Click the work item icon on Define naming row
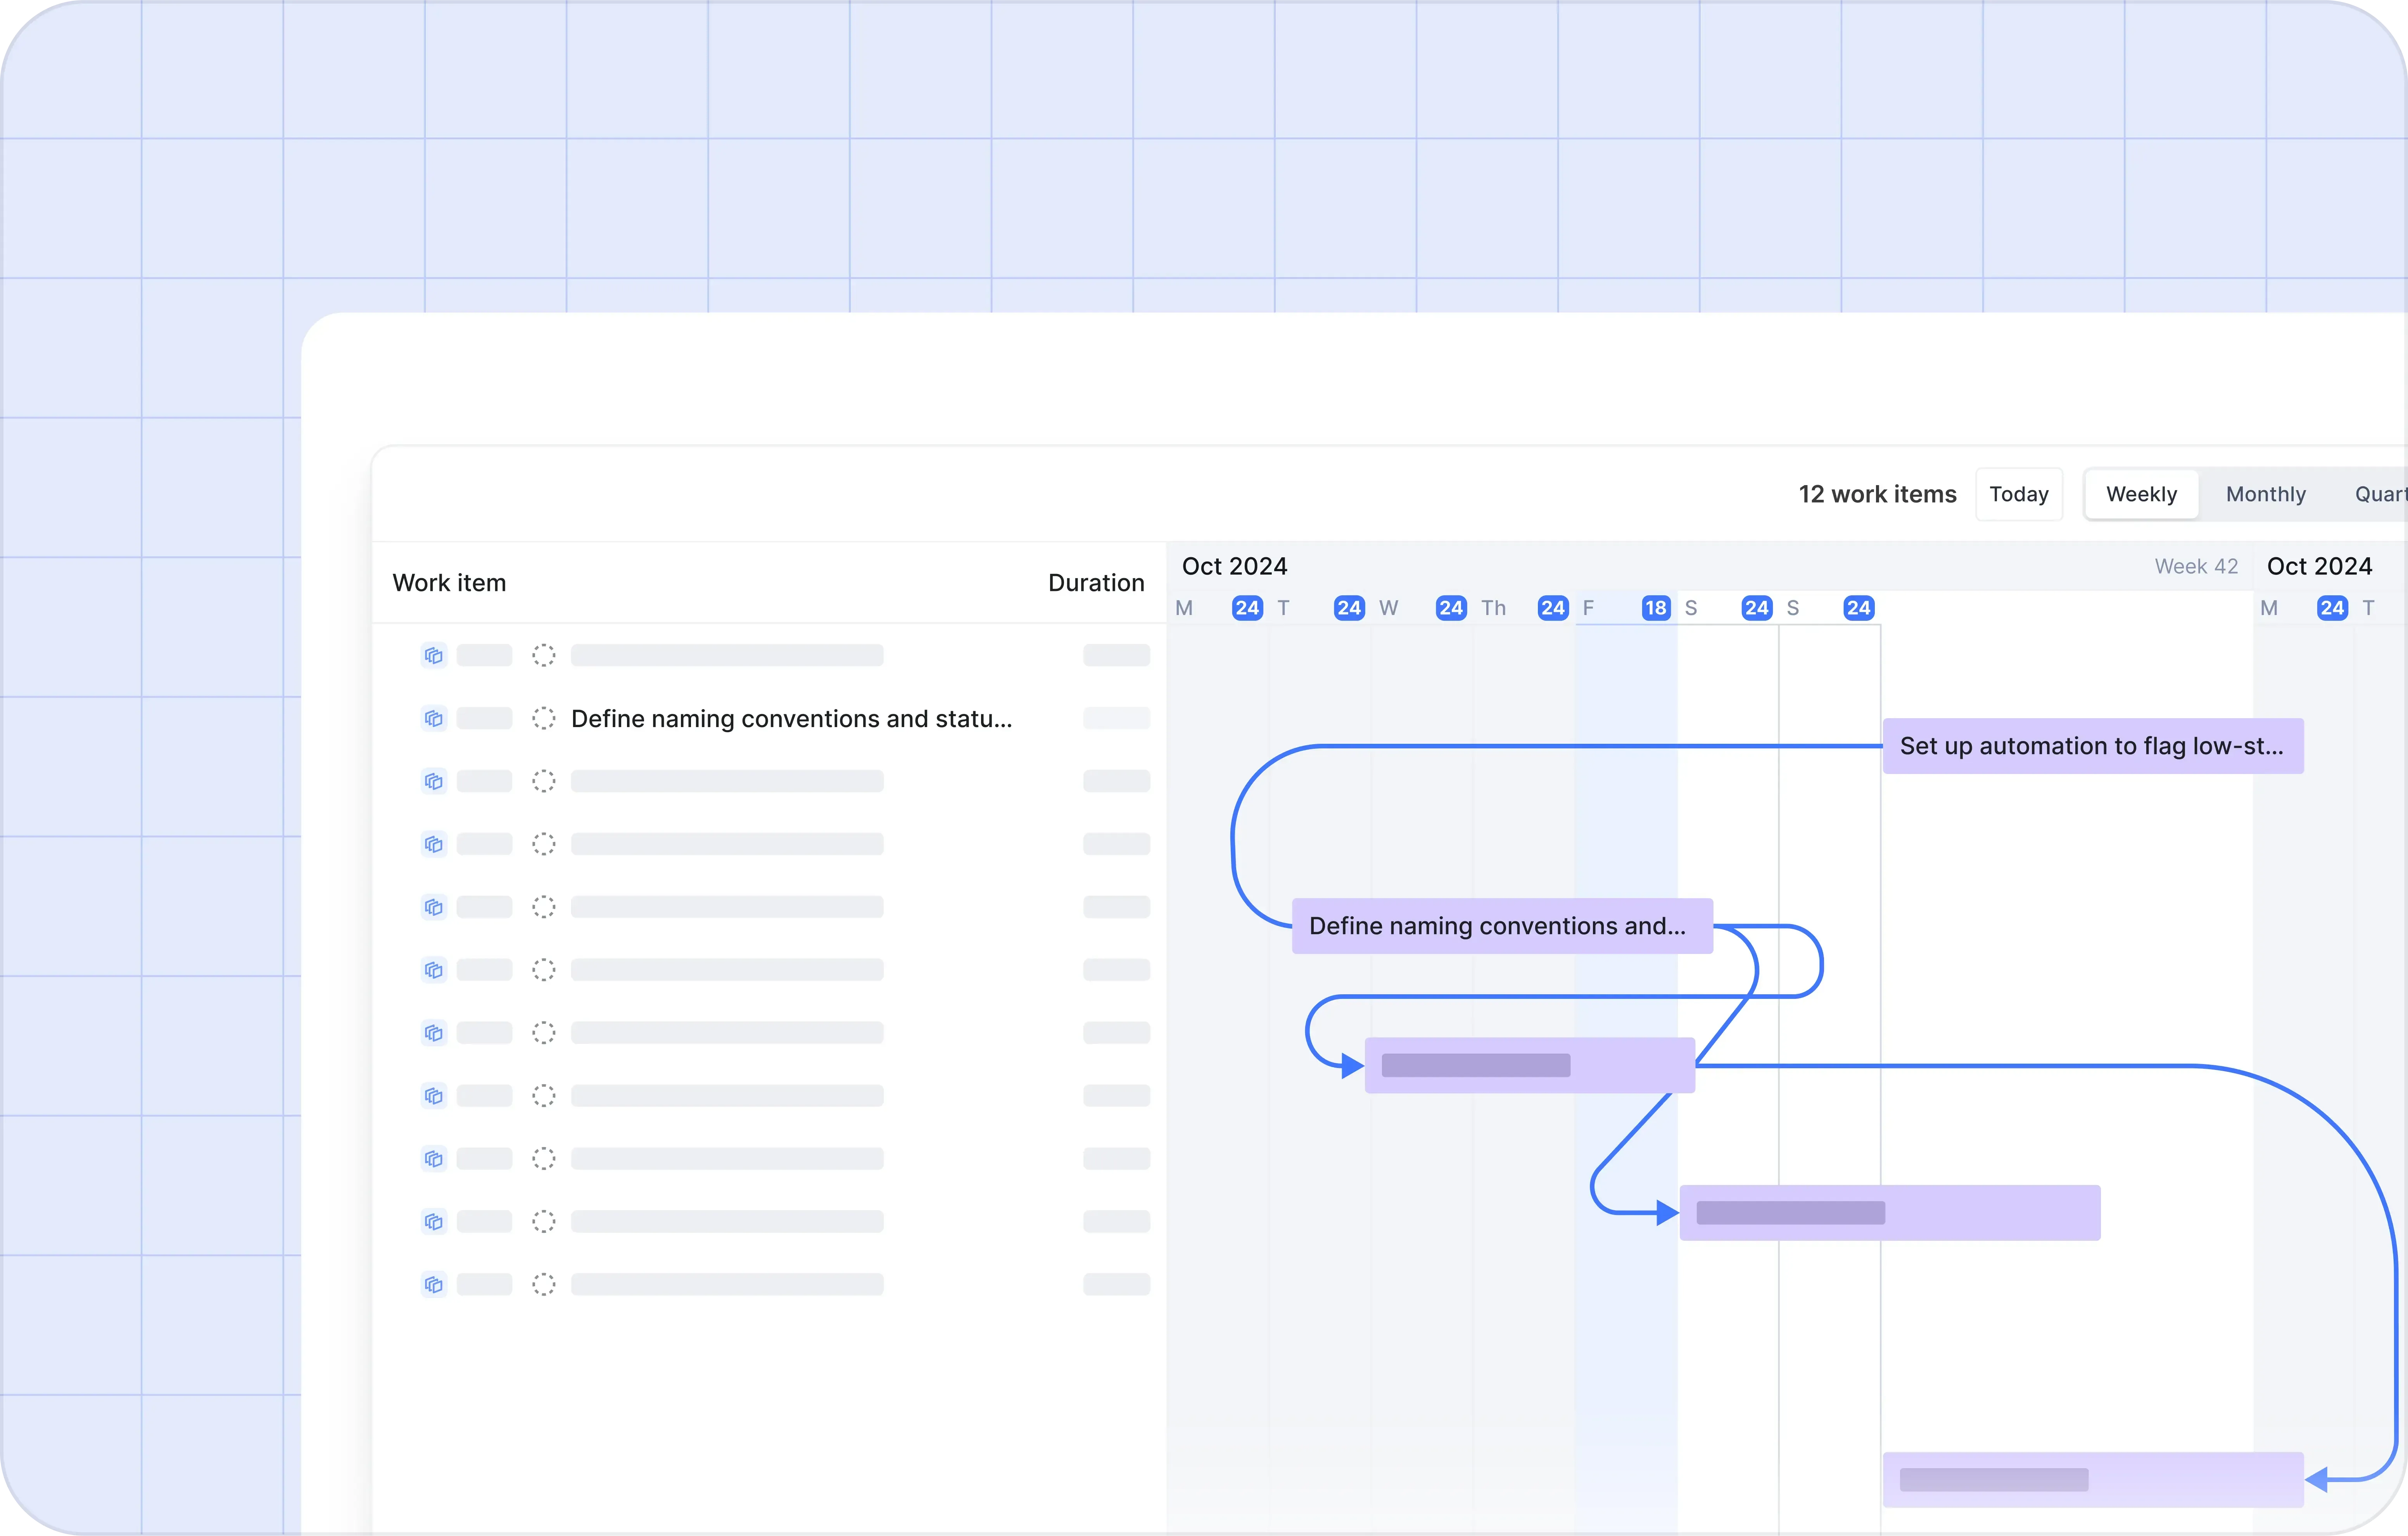Screen dimensions: 2408x1536 coord(433,719)
